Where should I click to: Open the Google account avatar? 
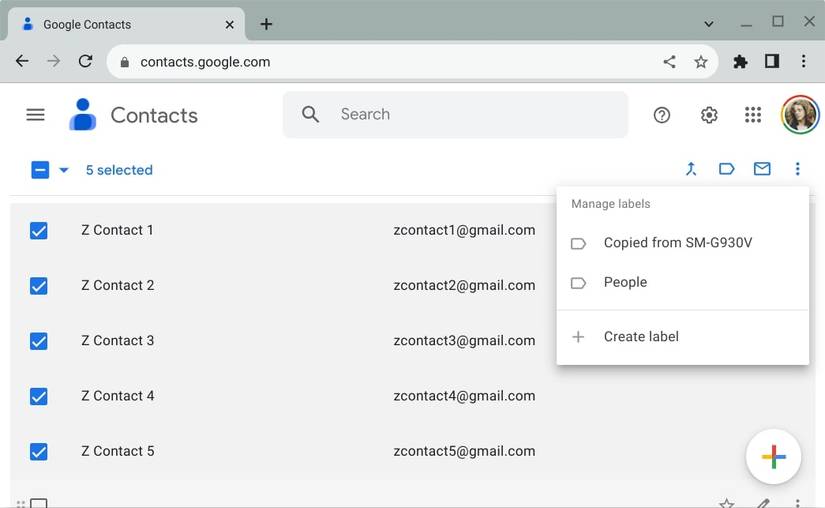[799, 115]
